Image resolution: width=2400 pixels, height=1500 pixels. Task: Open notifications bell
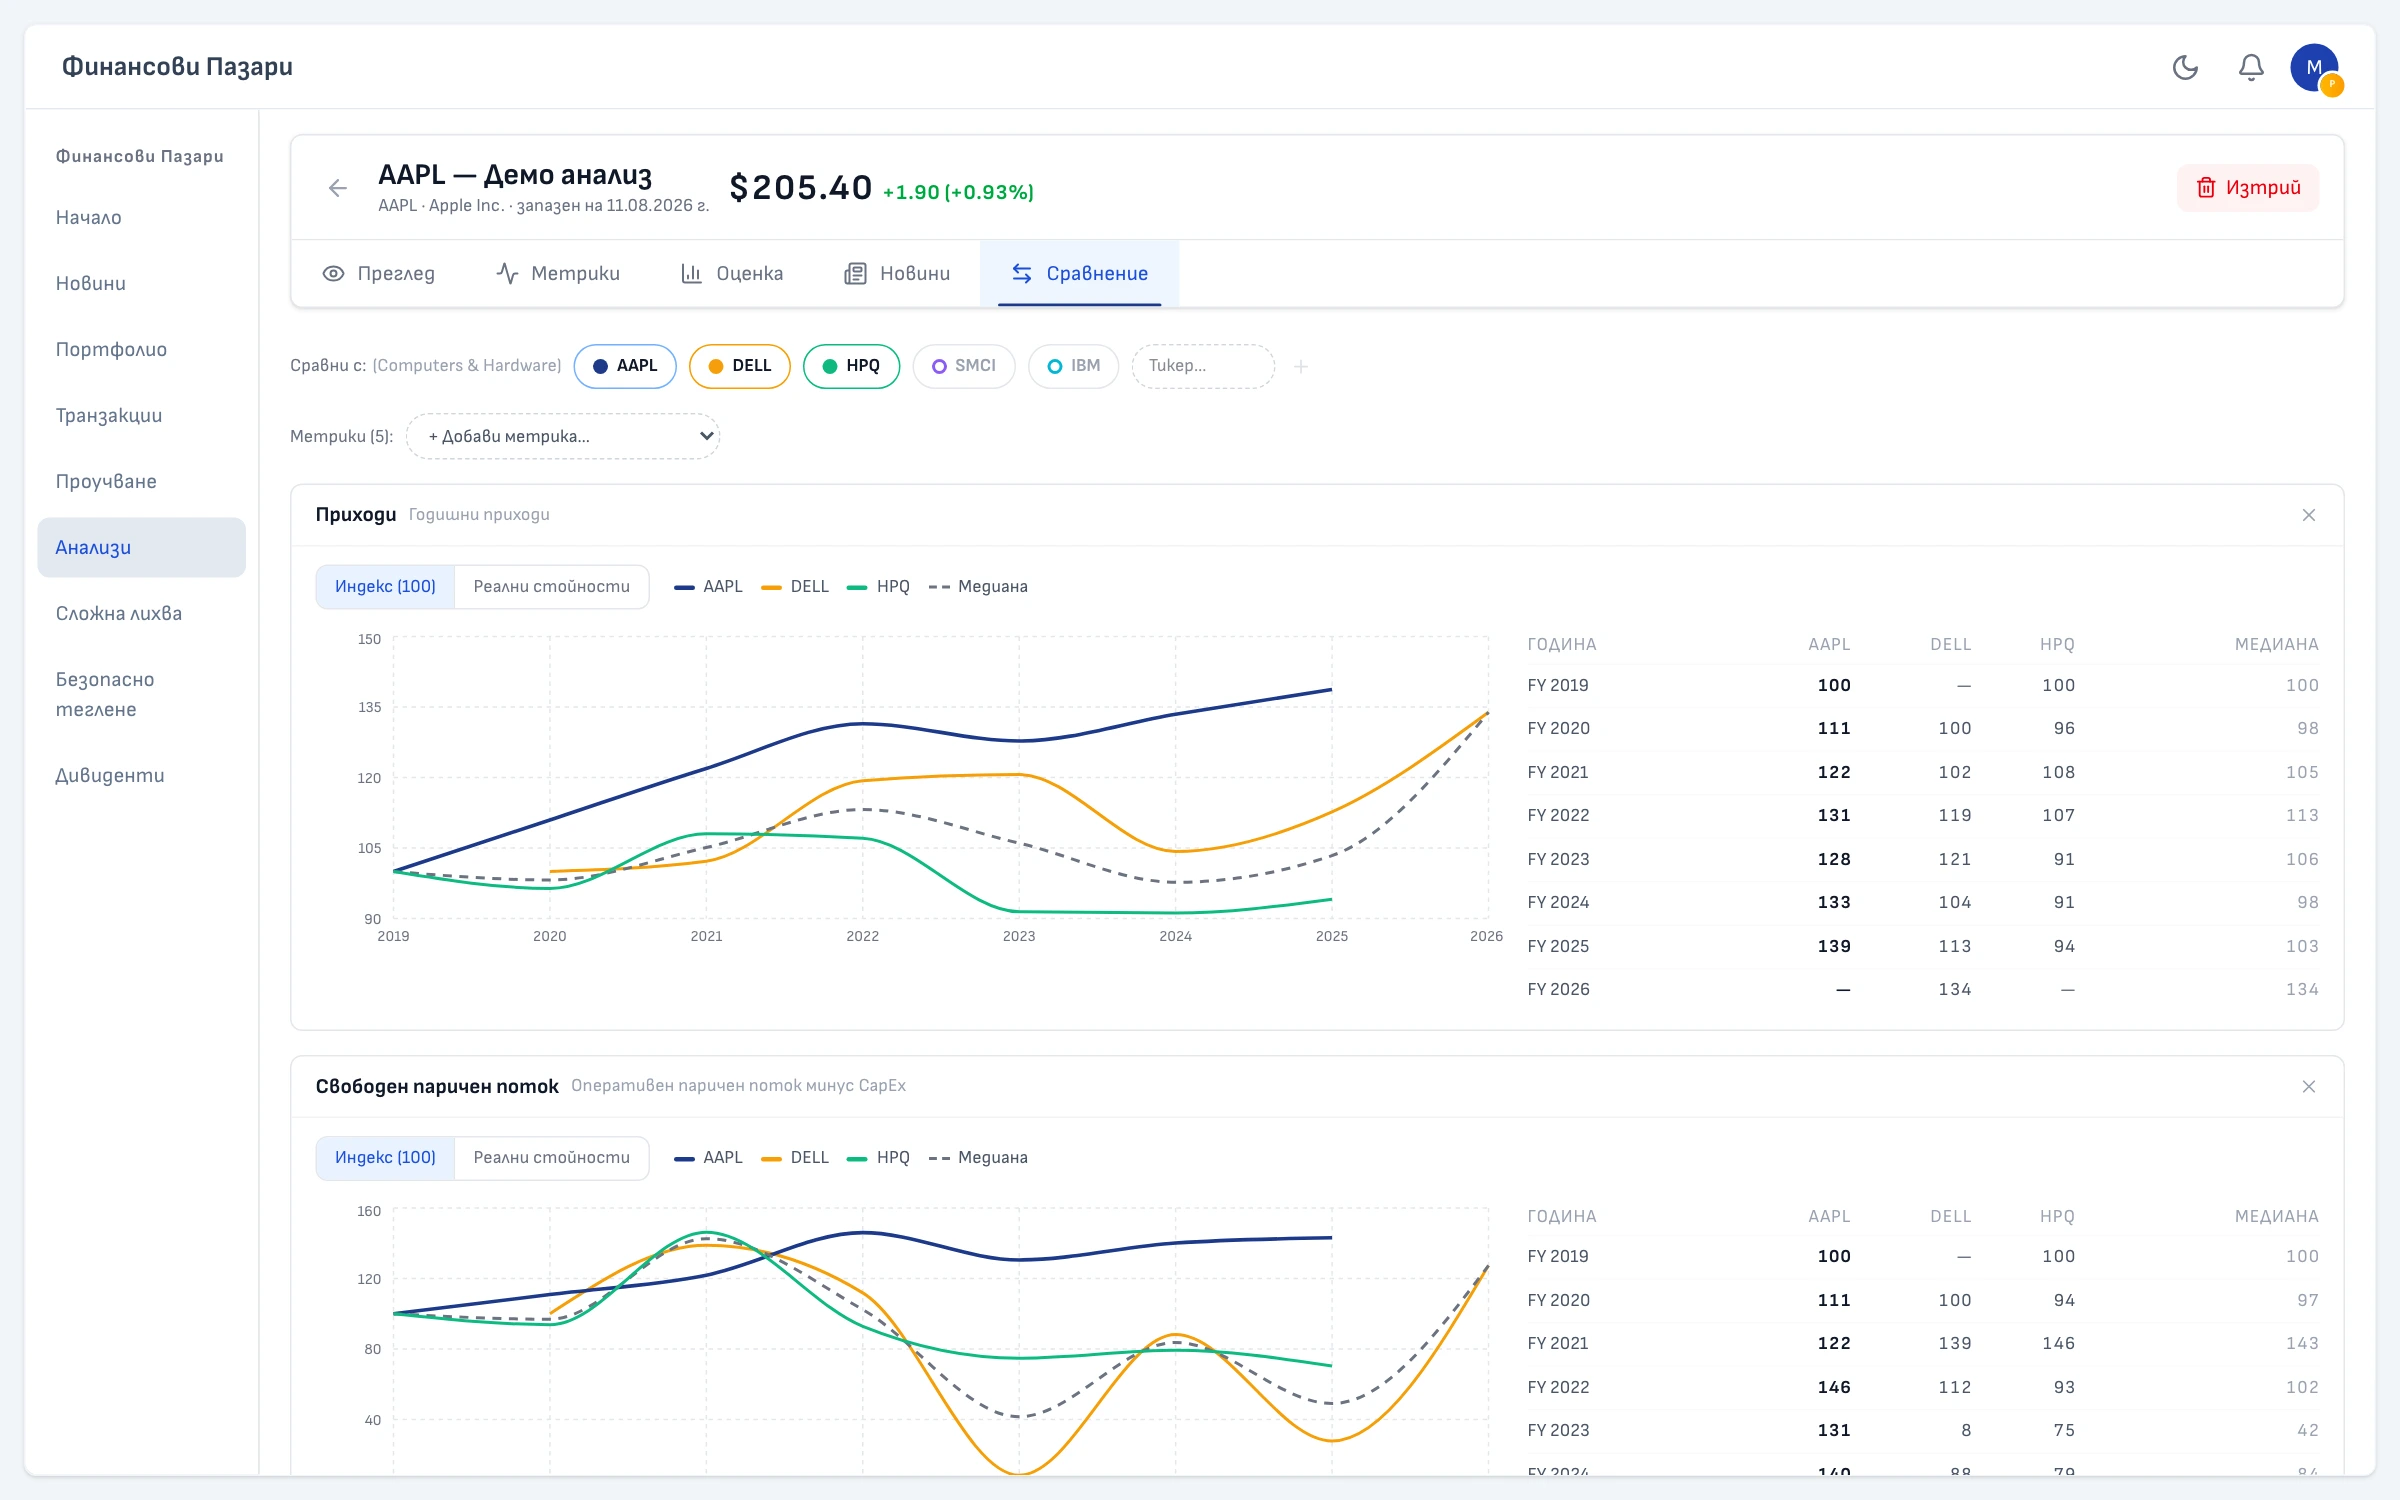click(2251, 67)
